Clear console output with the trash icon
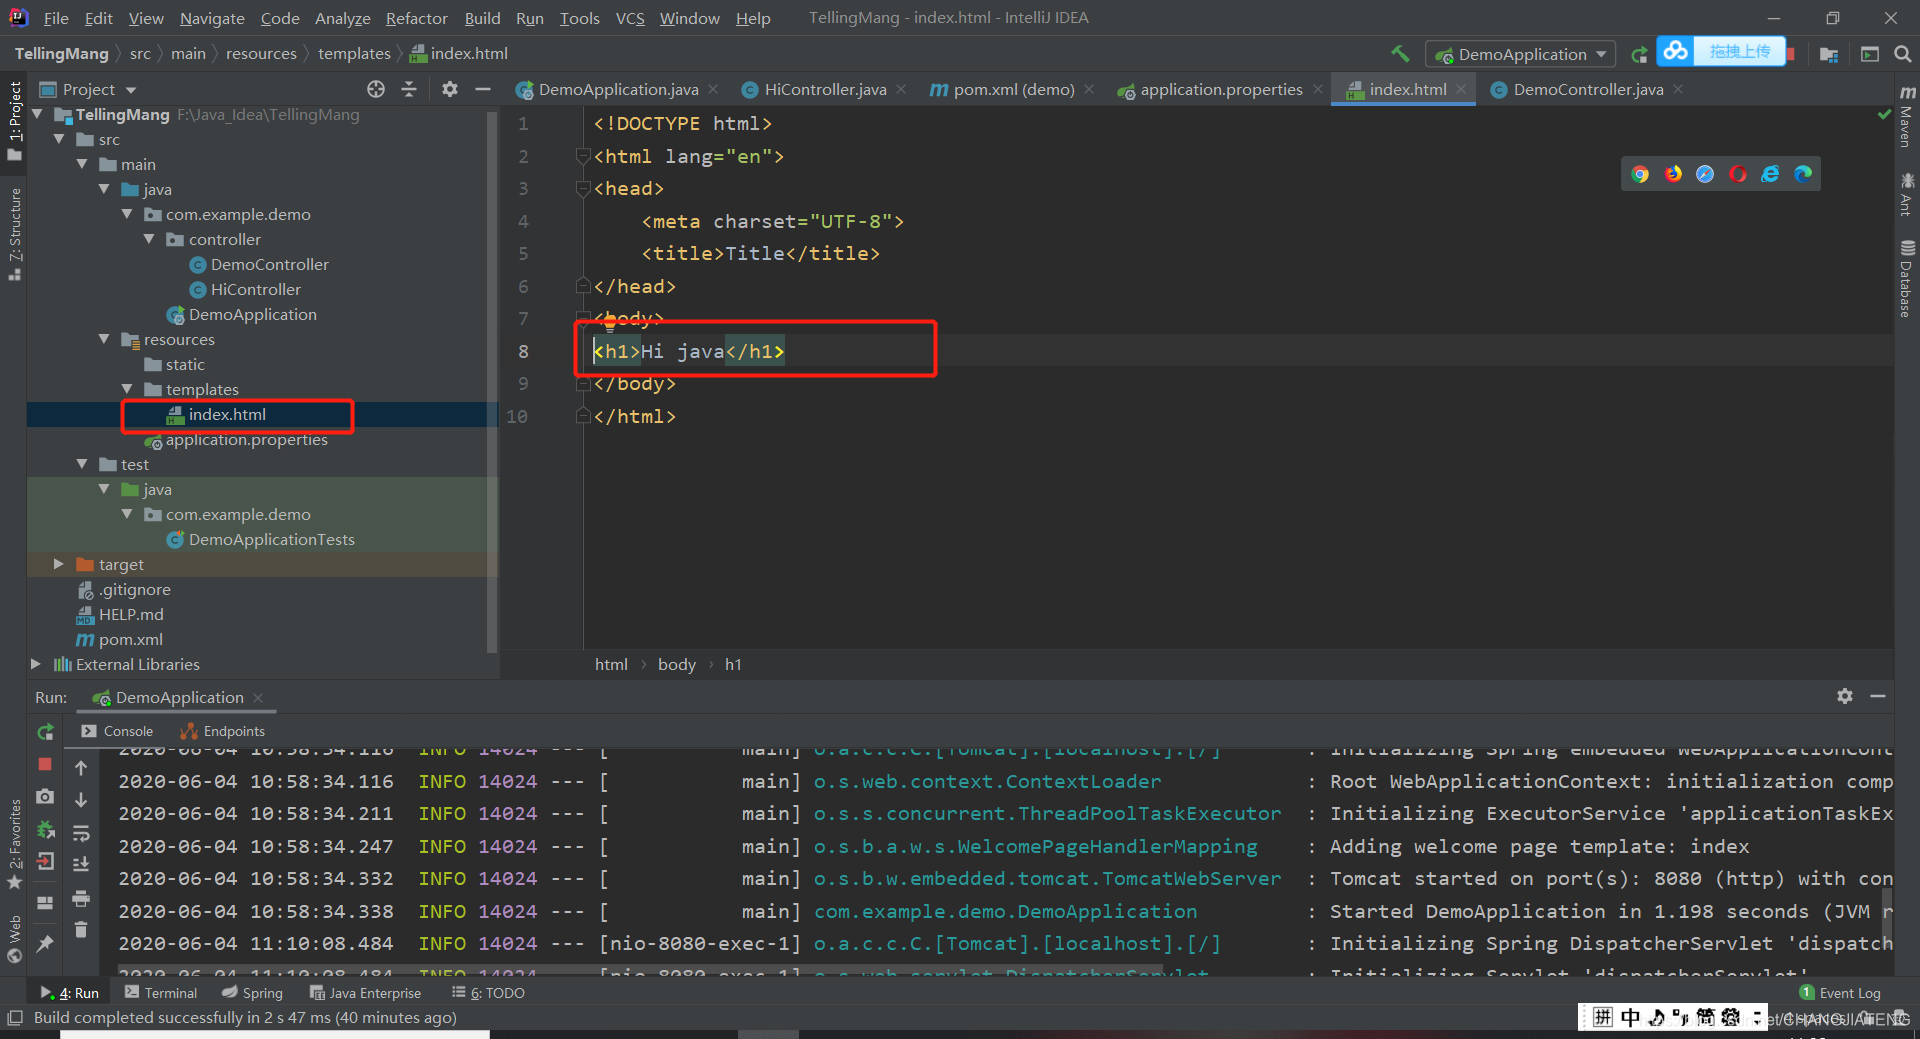 [x=81, y=930]
